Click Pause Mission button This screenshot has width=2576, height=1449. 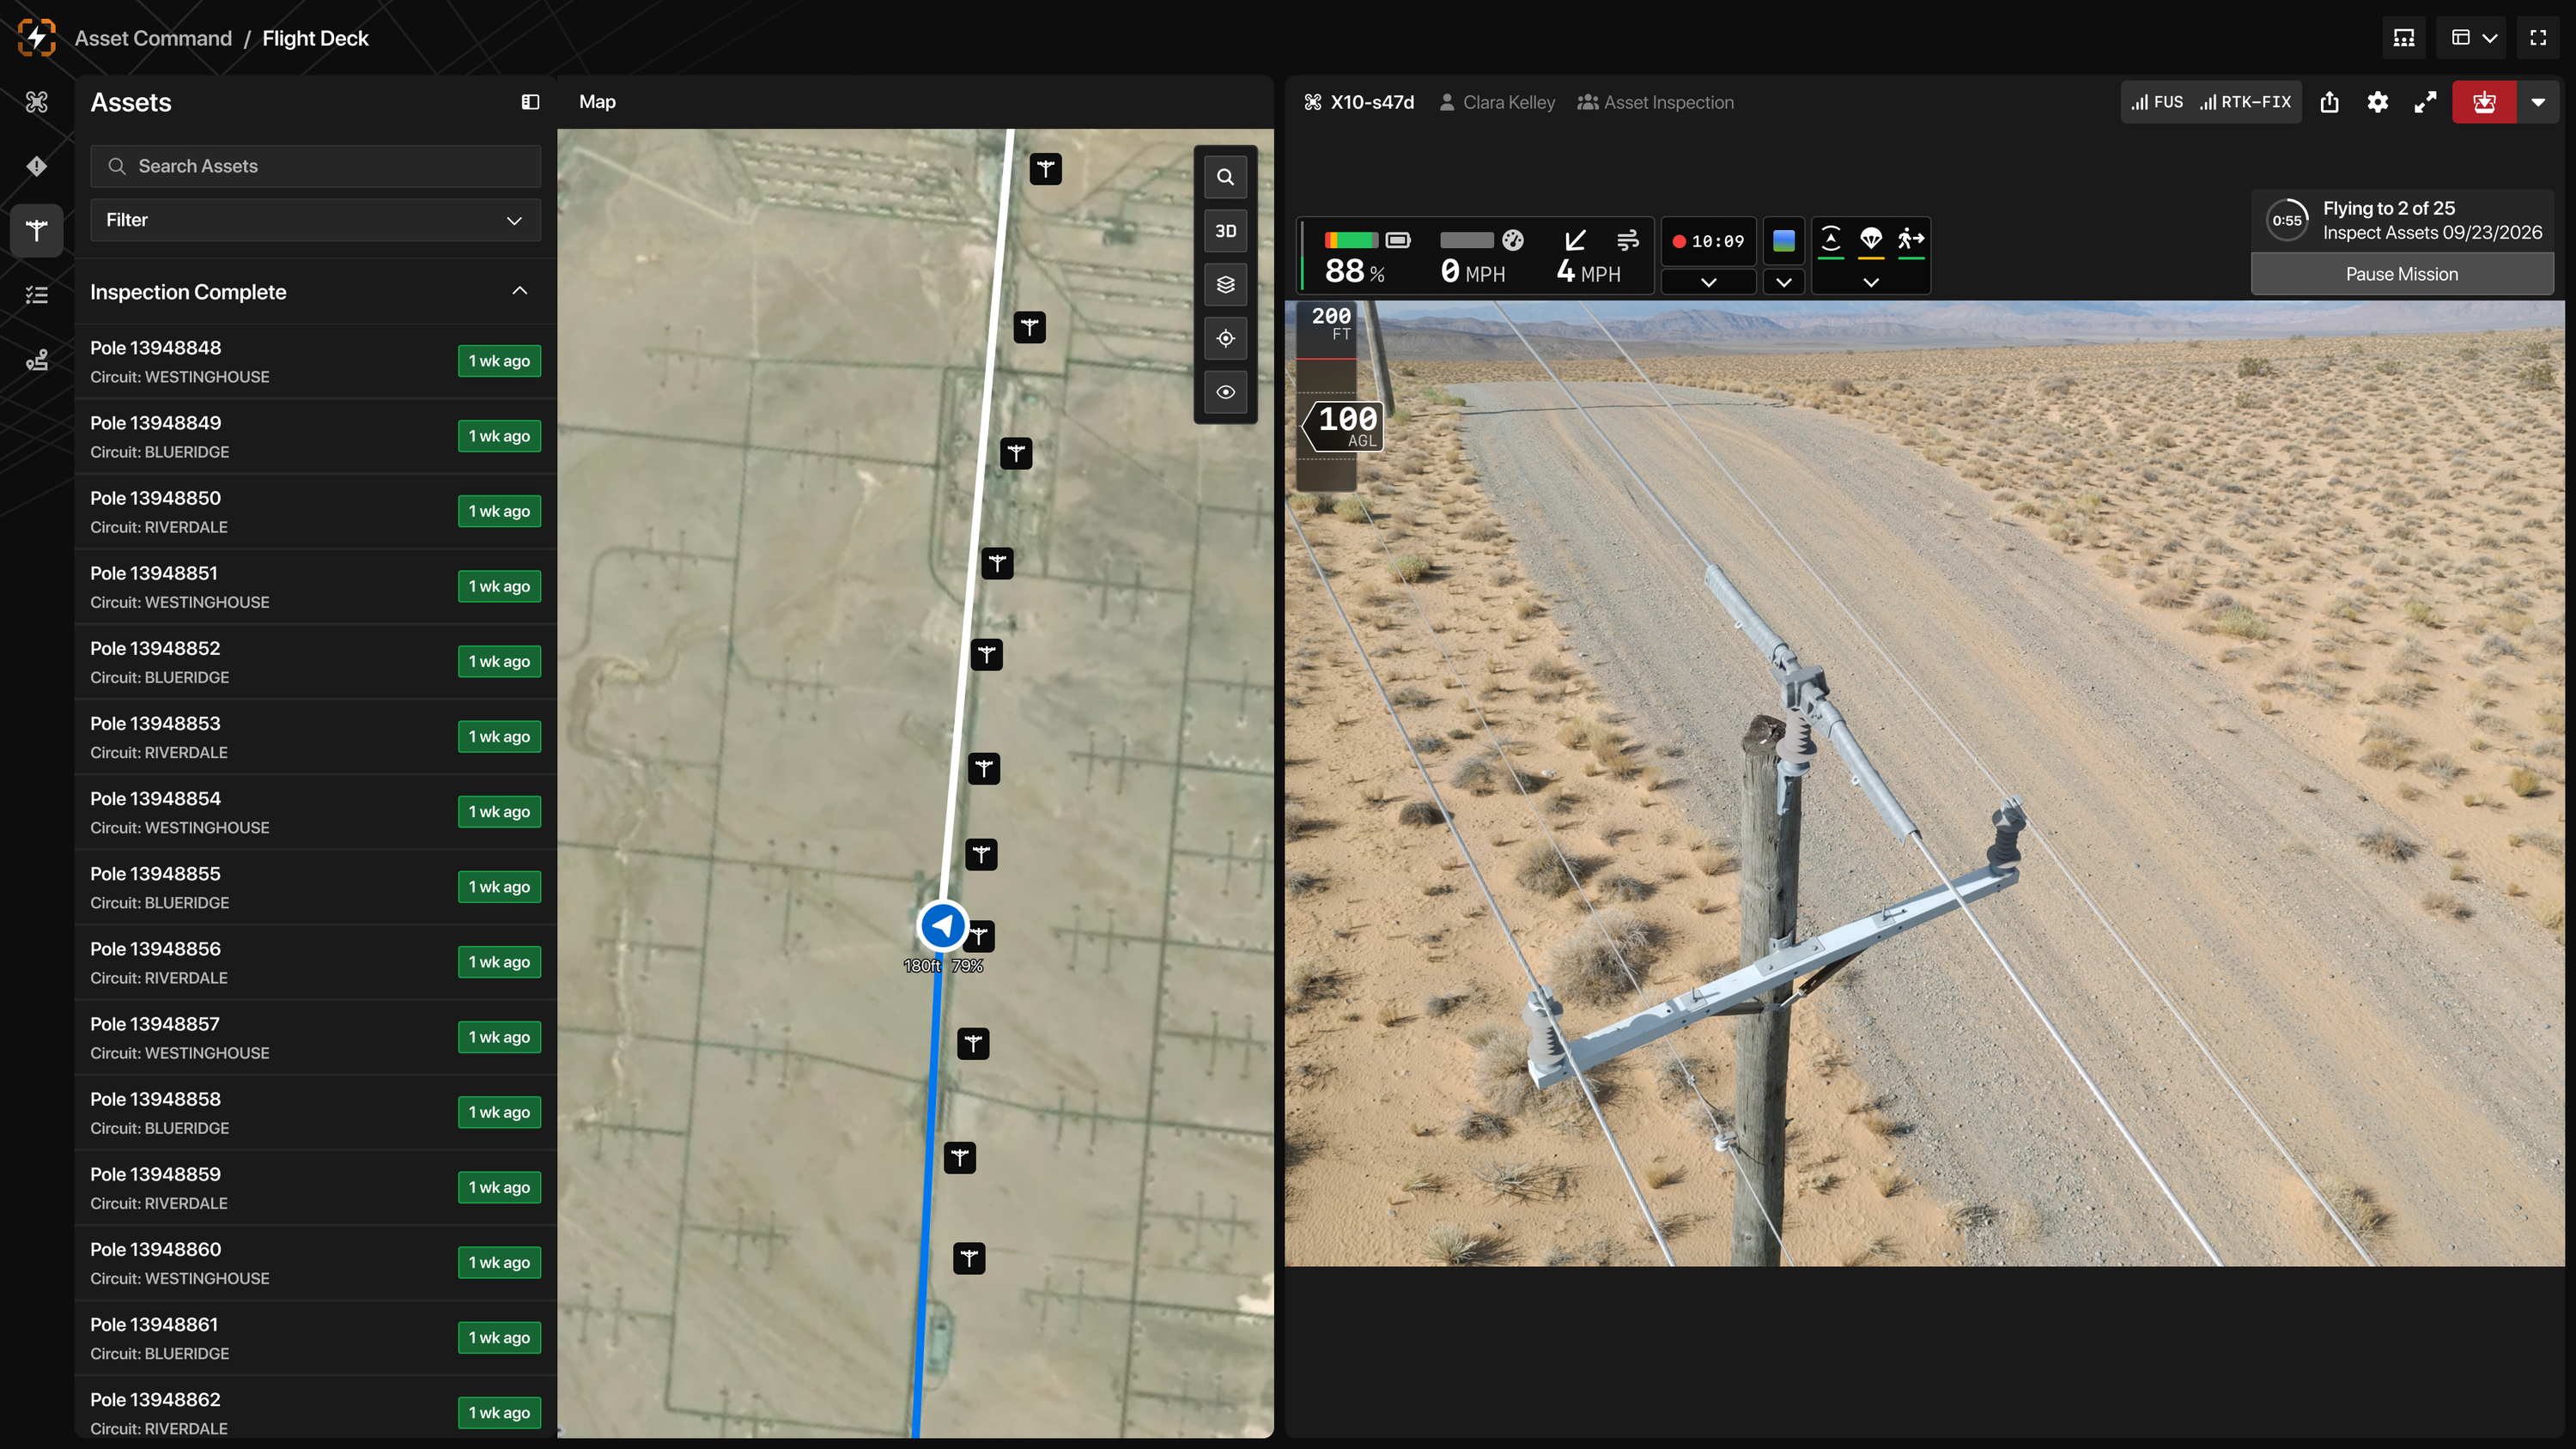tap(2401, 274)
